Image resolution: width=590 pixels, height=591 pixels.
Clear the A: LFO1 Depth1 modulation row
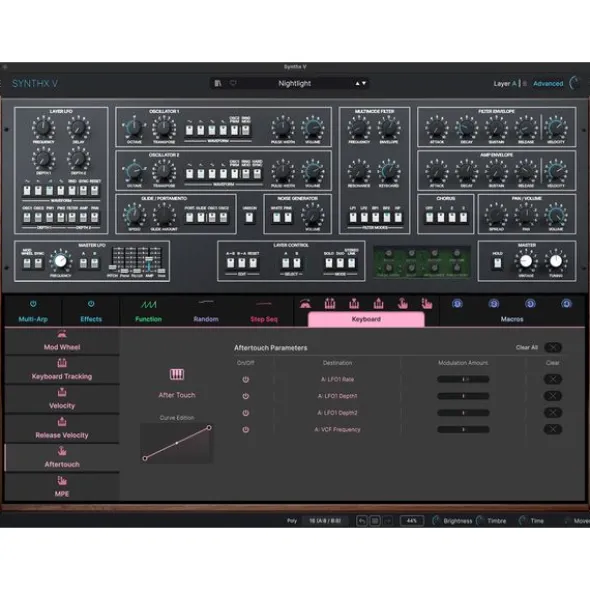(553, 396)
